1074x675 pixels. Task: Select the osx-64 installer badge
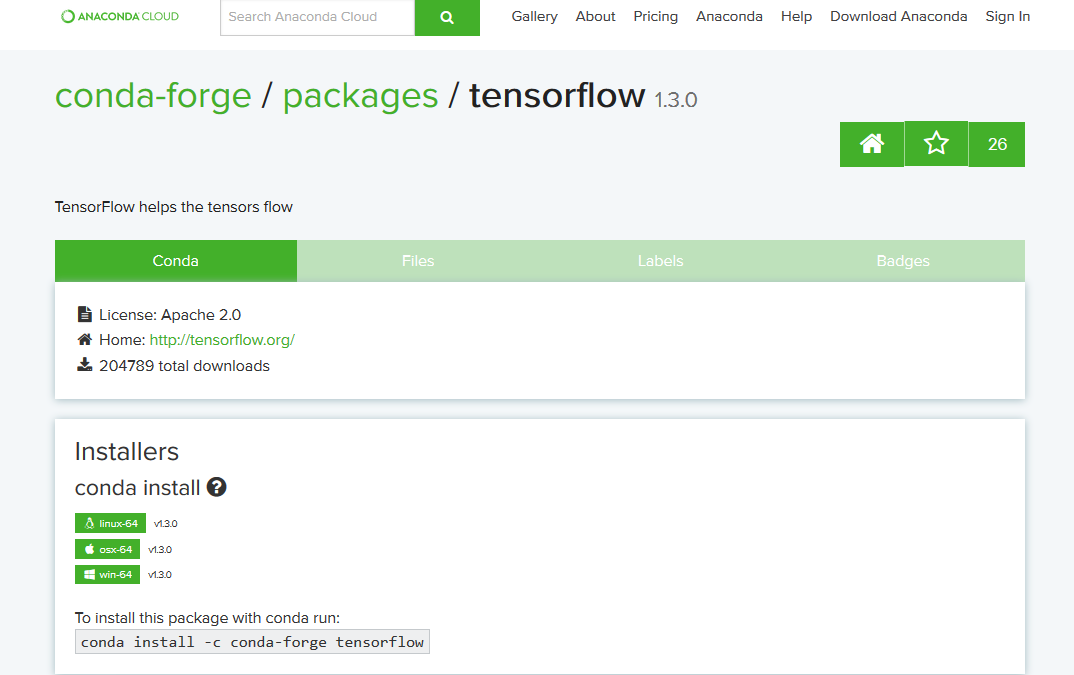coord(108,549)
